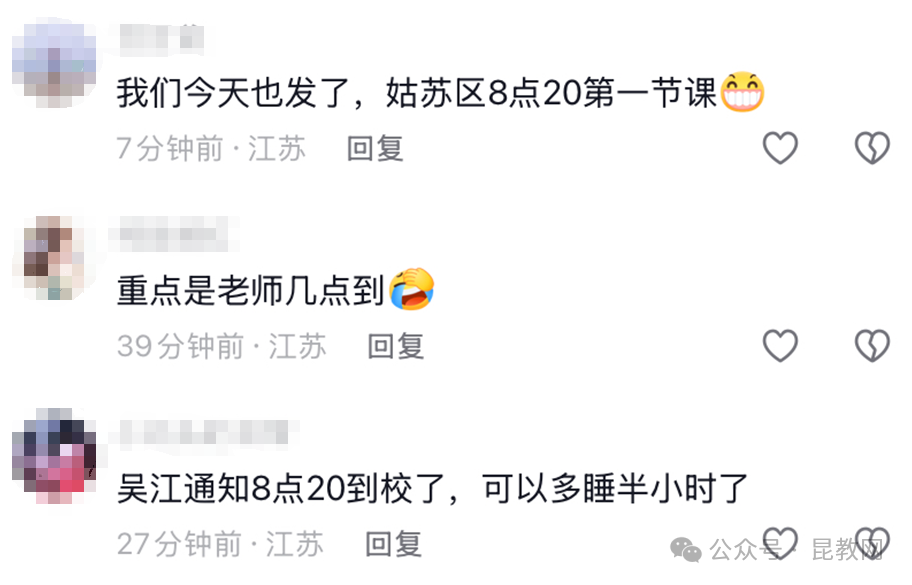
Task: Tap broken heart on 重点是老师几点到 comment
Action: click(x=872, y=345)
